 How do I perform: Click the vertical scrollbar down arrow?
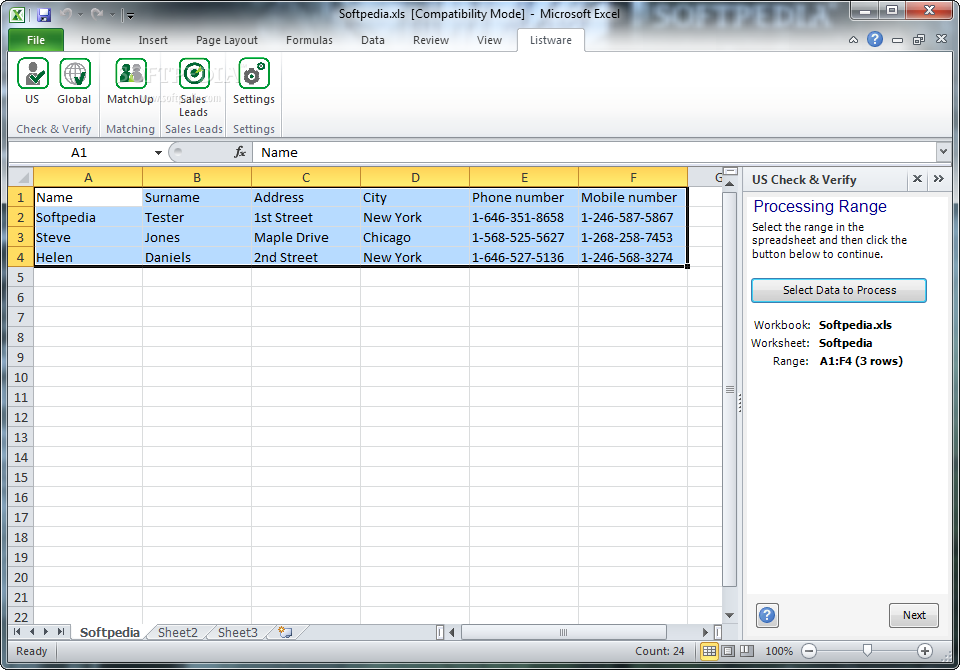729,615
